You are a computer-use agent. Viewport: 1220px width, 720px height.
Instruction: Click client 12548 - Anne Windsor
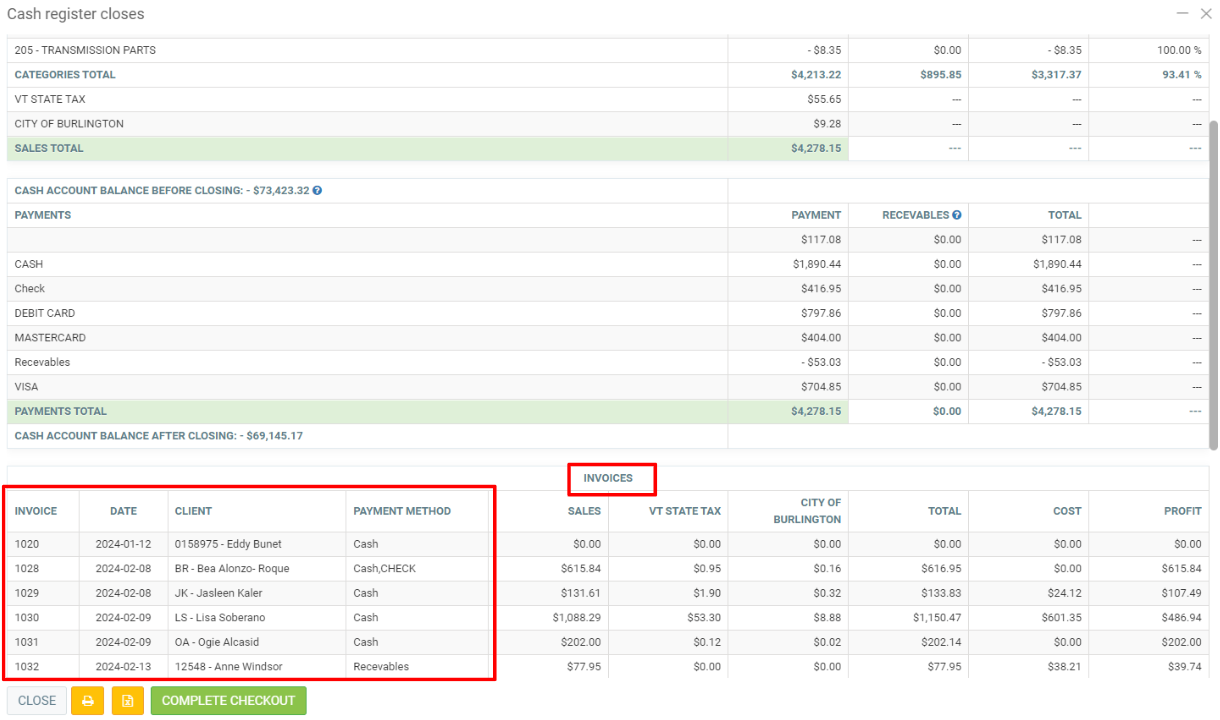228,667
